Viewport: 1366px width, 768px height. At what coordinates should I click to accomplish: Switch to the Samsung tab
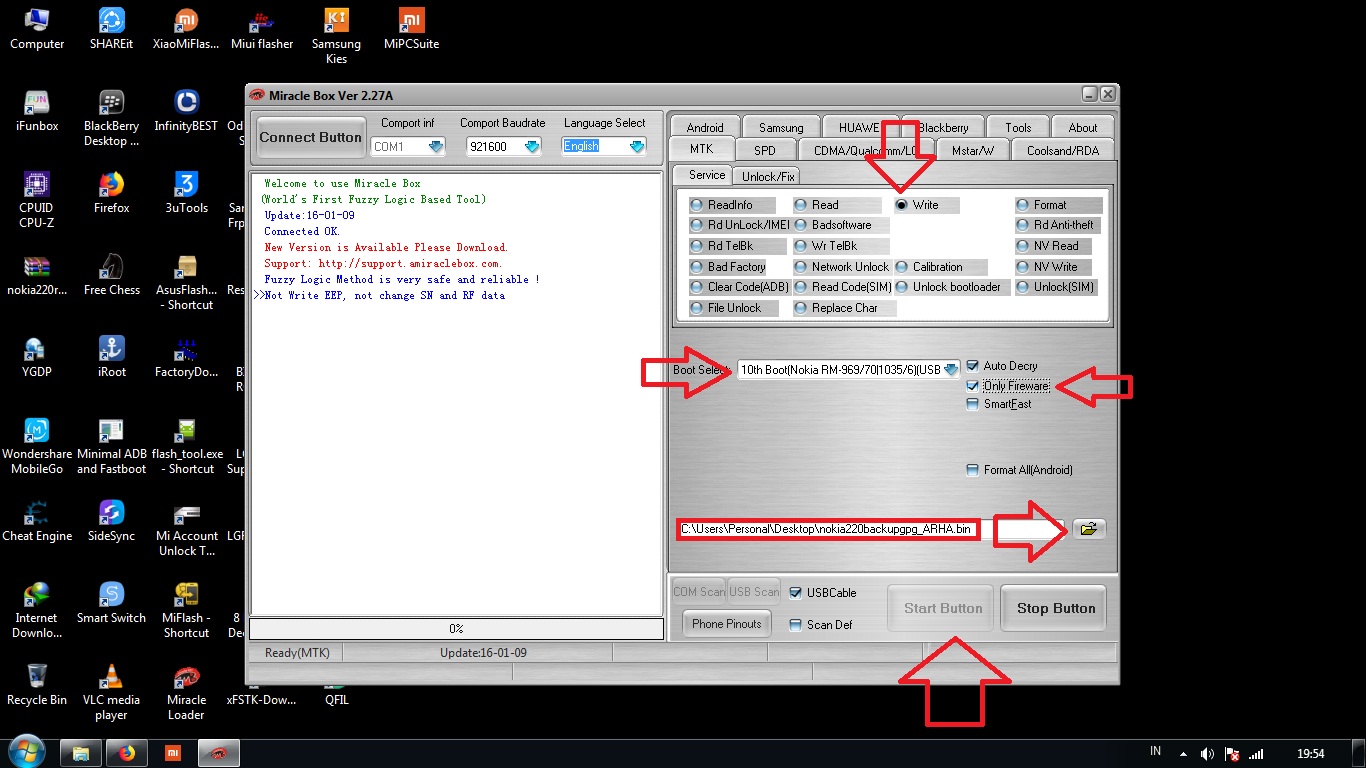pyautogui.click(x=780, y=127)
